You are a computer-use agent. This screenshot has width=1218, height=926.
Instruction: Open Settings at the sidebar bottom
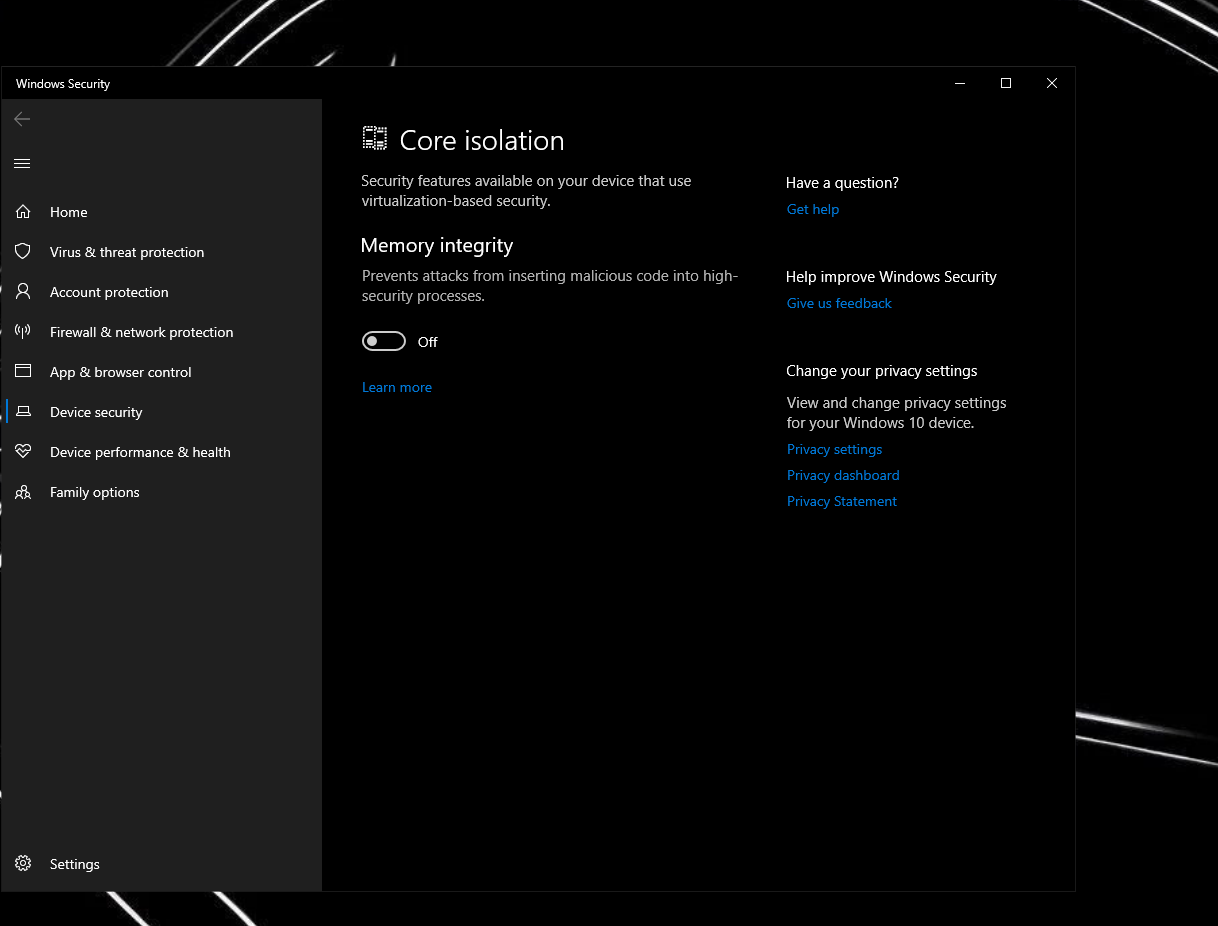[x=162, y=864]
